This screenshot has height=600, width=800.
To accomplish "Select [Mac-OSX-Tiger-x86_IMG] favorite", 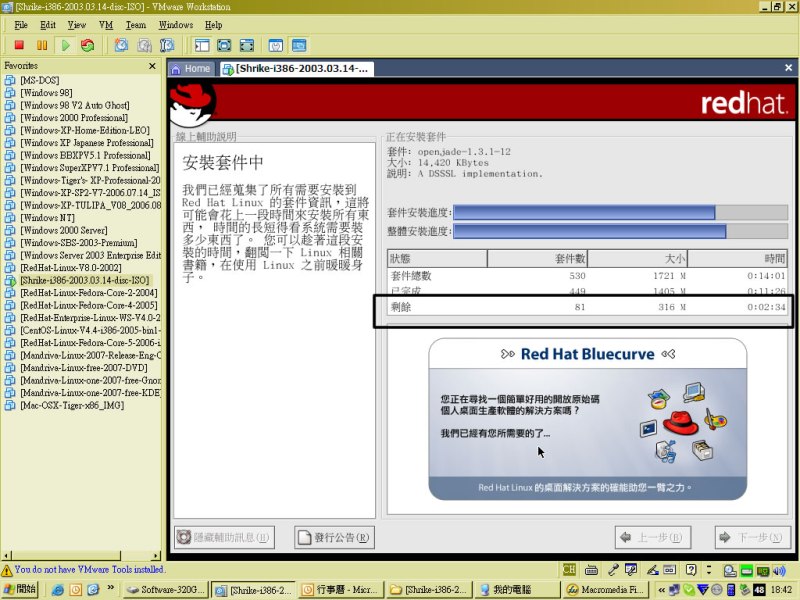I will 72,406.
